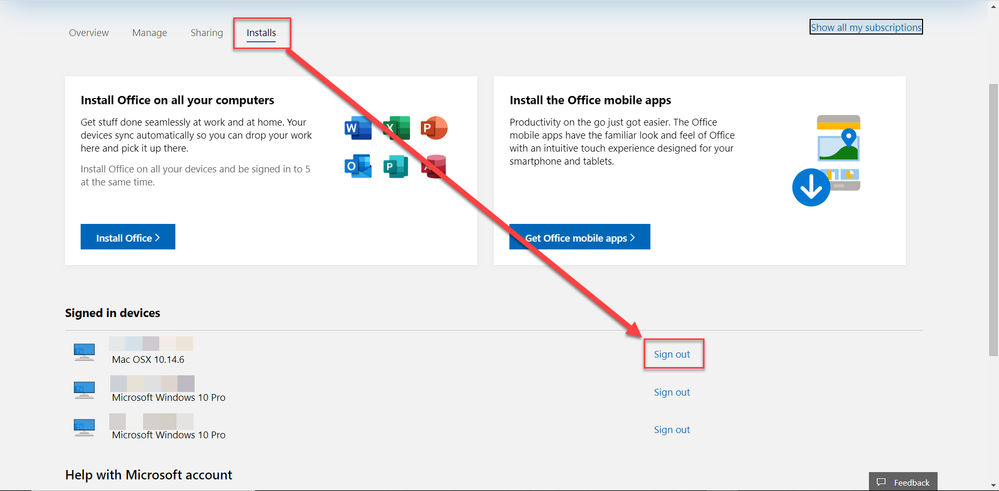The image size is (999, 491).
Task: Click the Mac OSX device computer icon
Action: 84,352
